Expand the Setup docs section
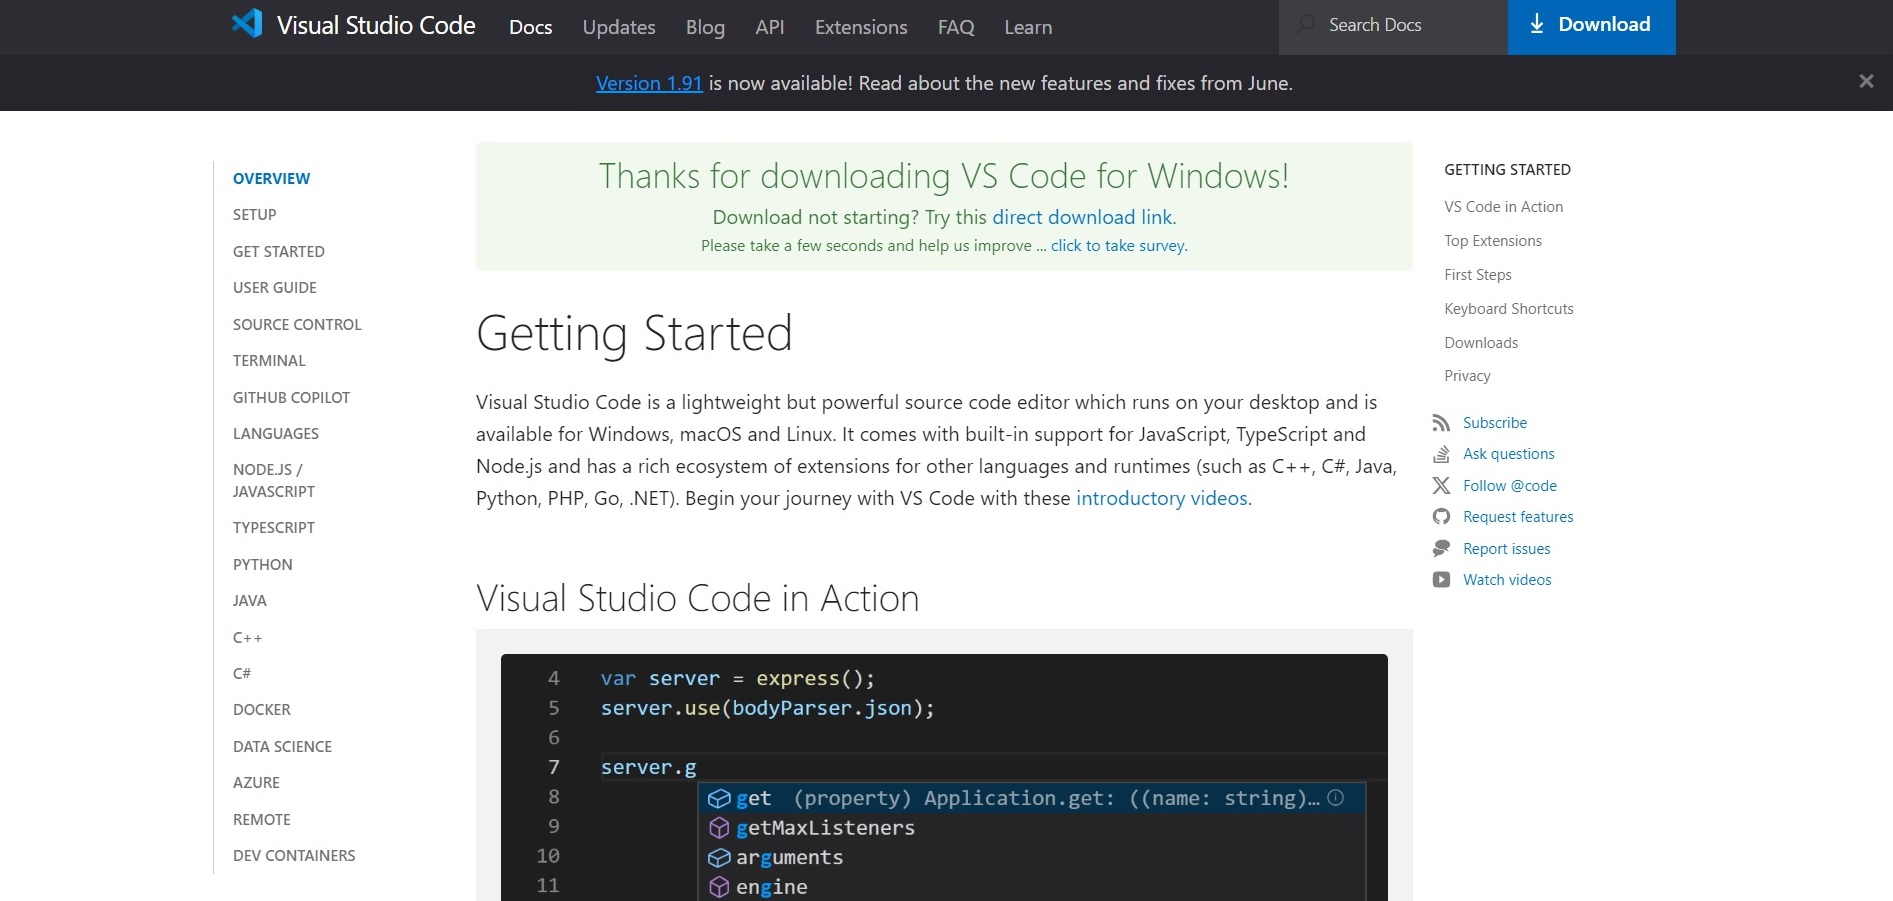1893x901 pixels. pyautogui.click(x=255, y=215)
